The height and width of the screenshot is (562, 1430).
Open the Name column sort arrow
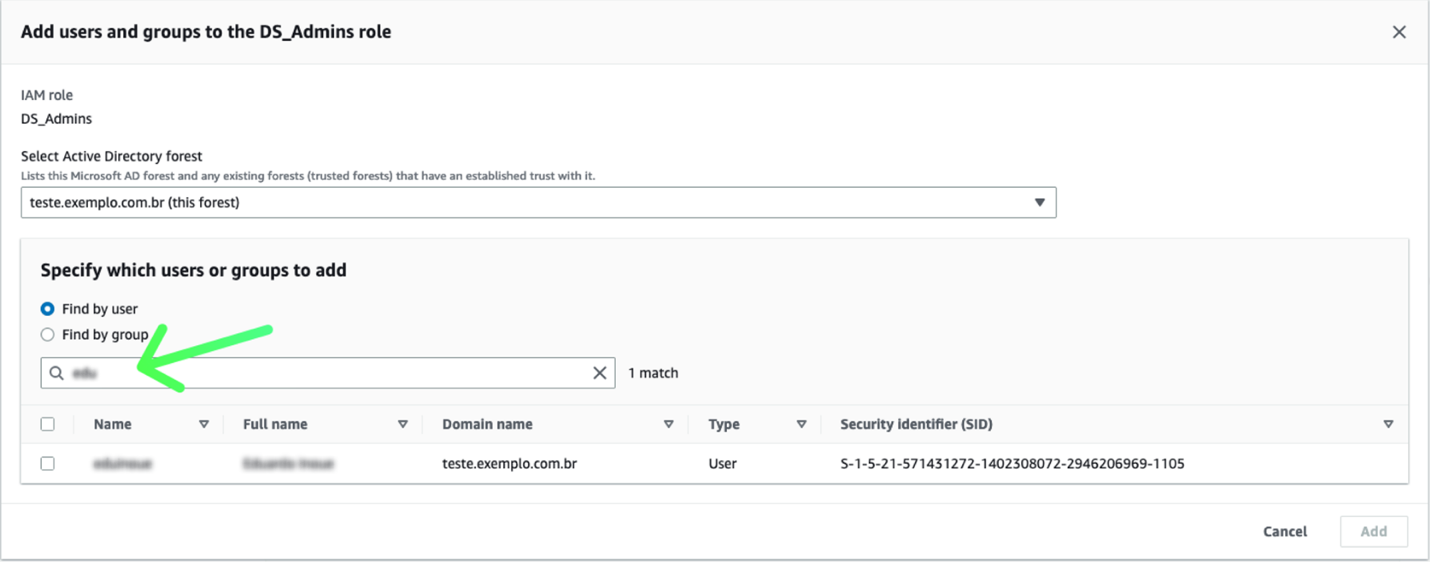tap(204, 424)
